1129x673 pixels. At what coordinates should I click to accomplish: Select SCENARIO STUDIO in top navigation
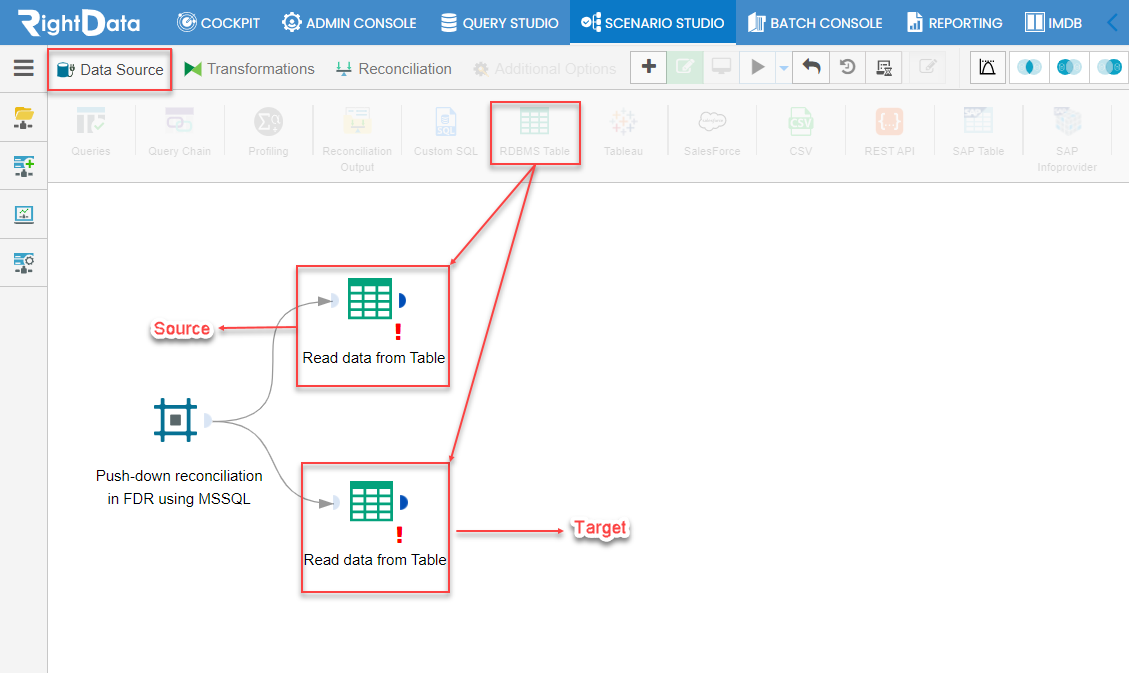653,22
